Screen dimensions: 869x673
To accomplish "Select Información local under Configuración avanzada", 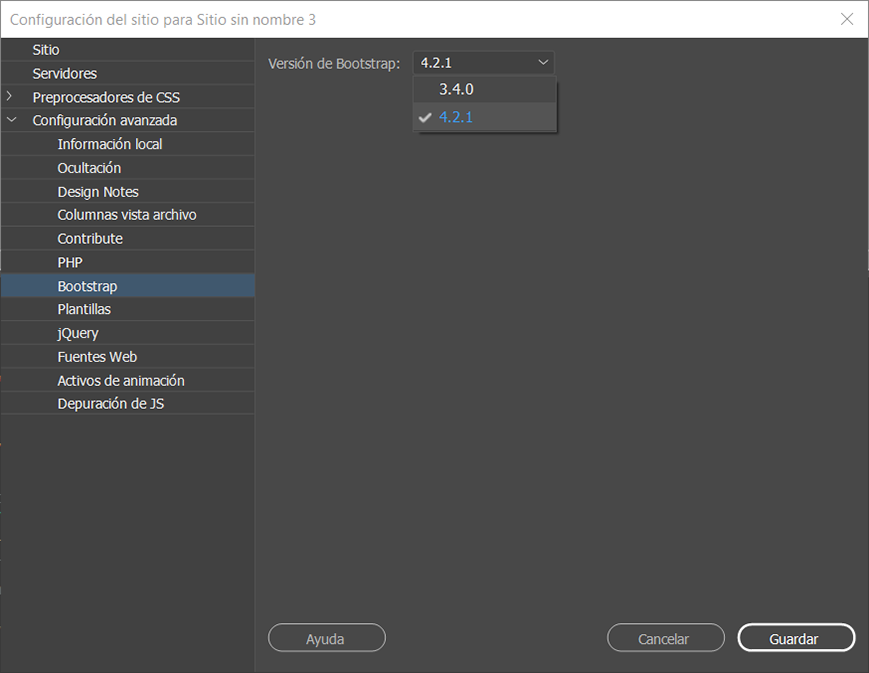I will (x=108, y=143).
